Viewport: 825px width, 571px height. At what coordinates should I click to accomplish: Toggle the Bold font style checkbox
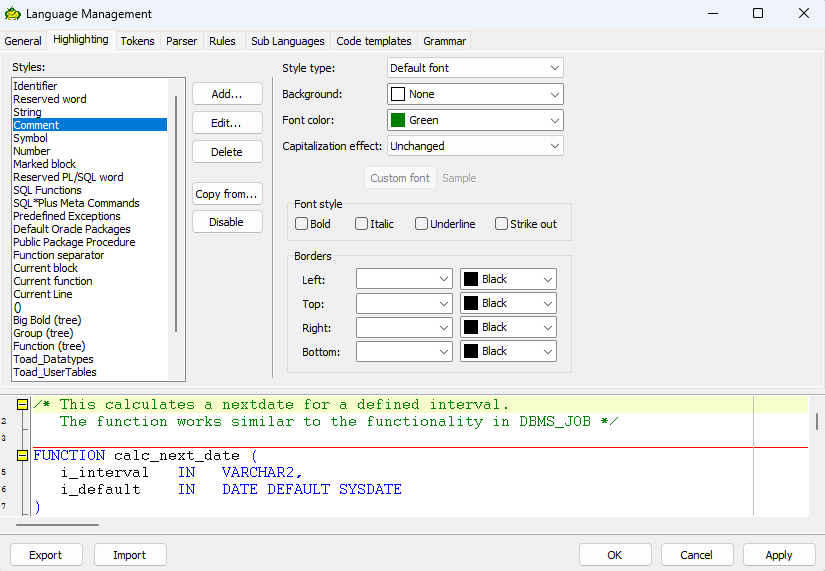(301, 224)
